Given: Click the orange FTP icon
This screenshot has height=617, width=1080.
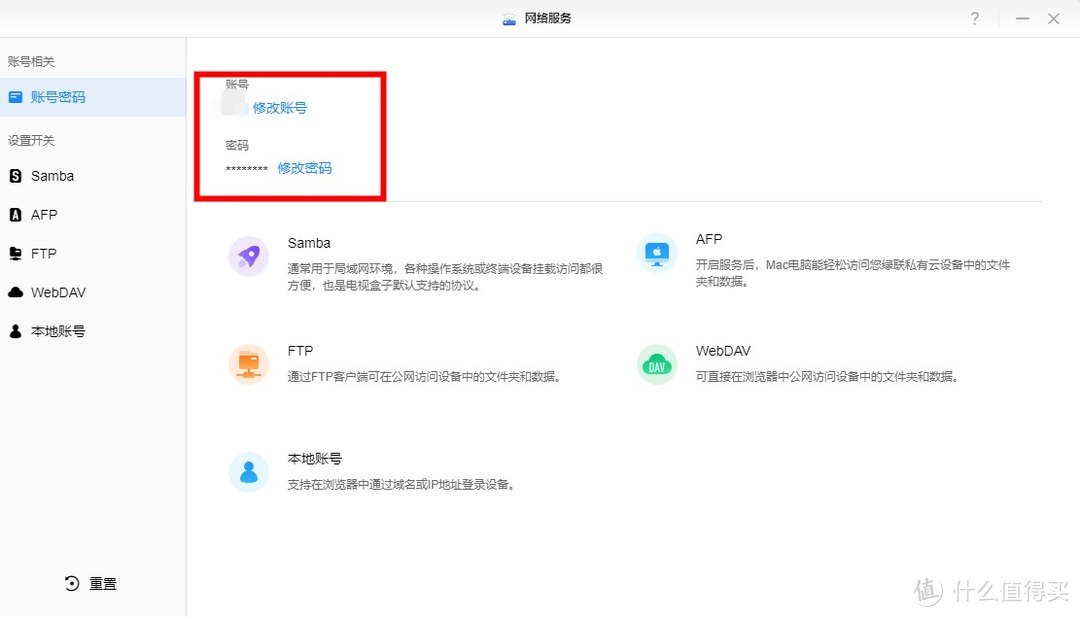Looking at the screenshot, I should (x=248, y=364).
